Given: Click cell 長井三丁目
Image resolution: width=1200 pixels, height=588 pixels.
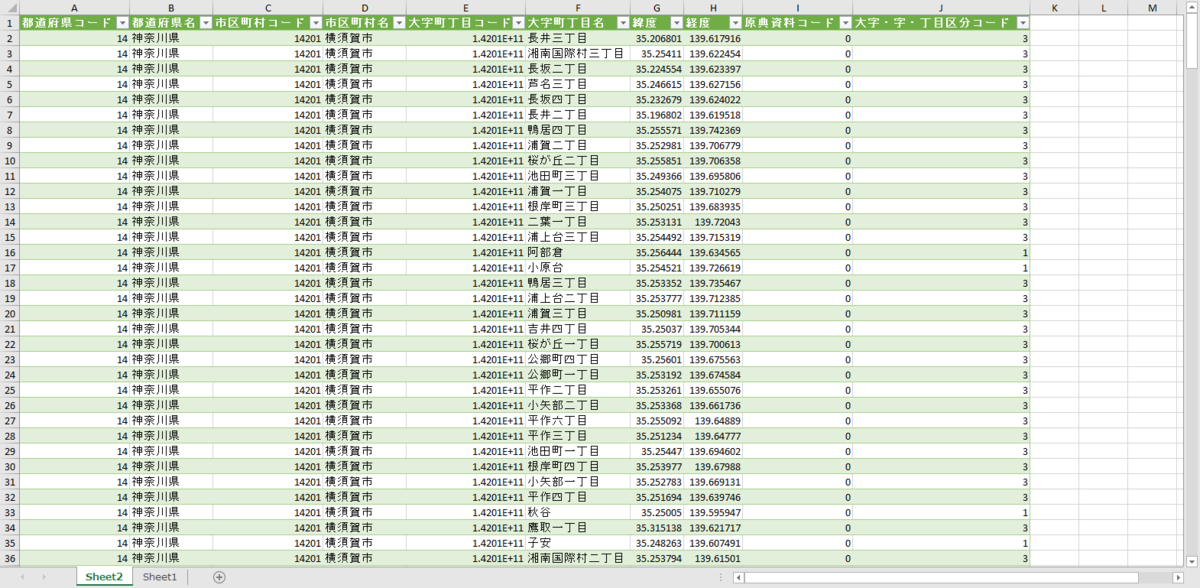Looking at the screenshot, I should [x=577, y=38].
